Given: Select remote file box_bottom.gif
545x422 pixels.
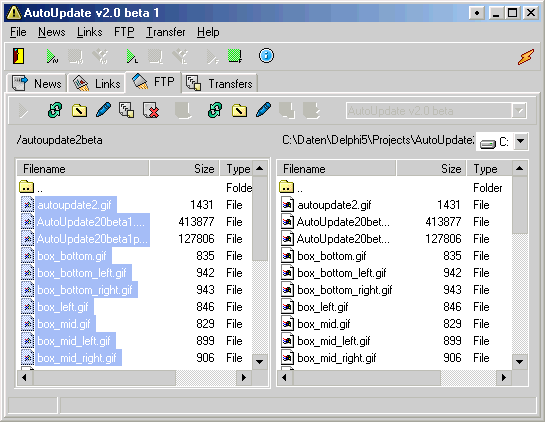Looking at the screenshot, I should (x=72, y=256).
